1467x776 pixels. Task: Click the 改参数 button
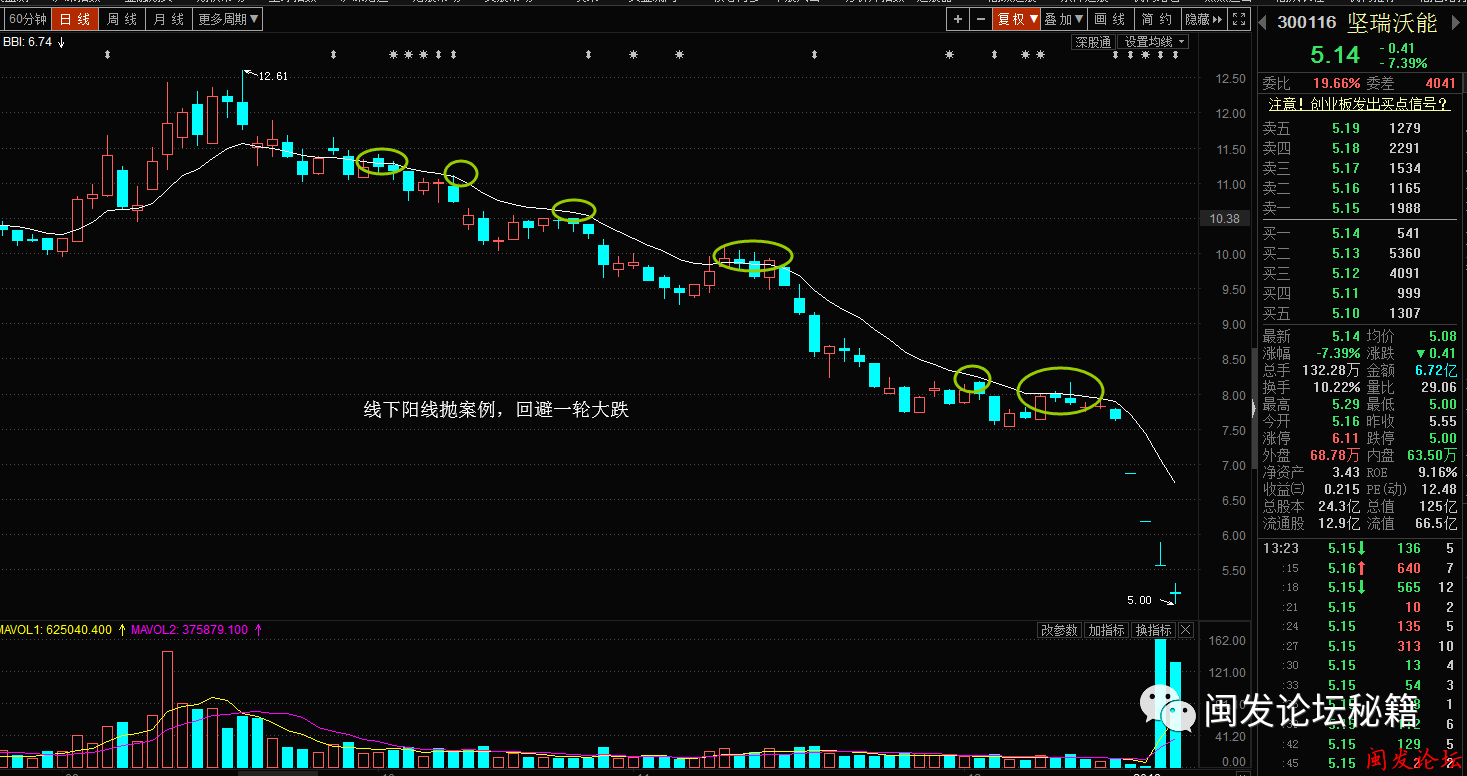1059,630
